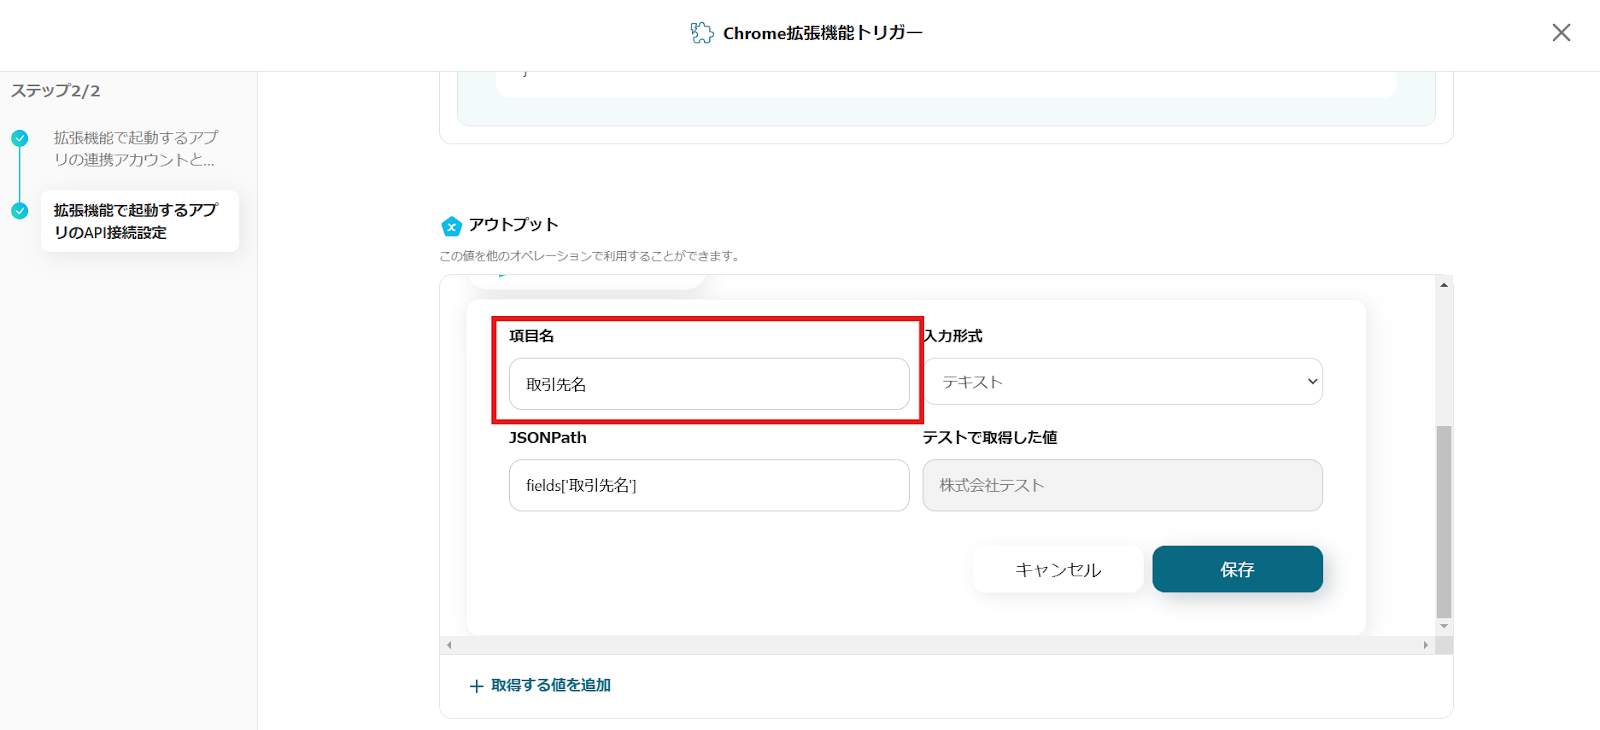Click the description text この値を他のオペレーションで利用することができます。

pos(590,256)
